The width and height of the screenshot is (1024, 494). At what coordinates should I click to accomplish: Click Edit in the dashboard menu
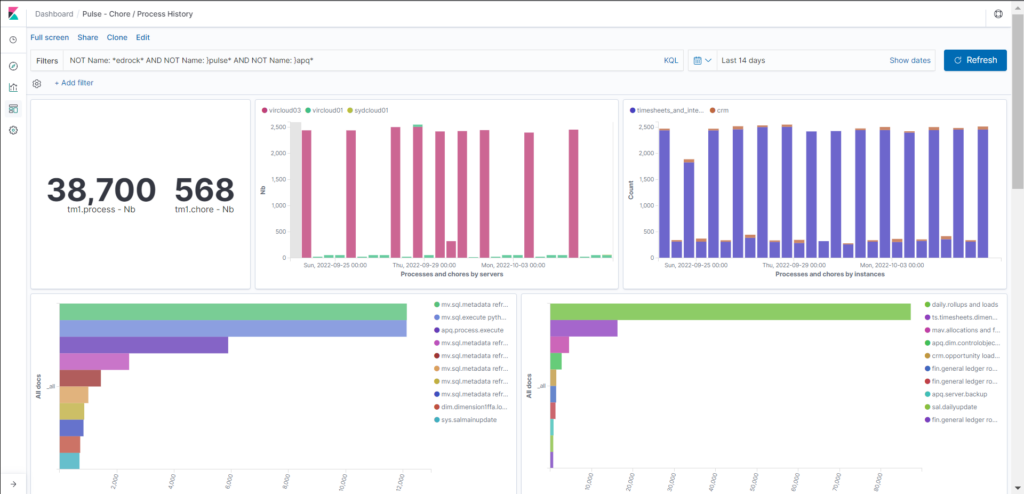click(143, 37)
